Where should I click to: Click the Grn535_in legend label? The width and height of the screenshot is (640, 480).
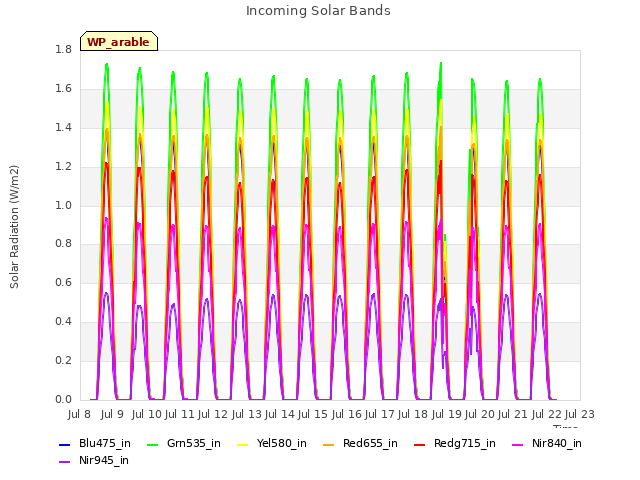point(194,443)
